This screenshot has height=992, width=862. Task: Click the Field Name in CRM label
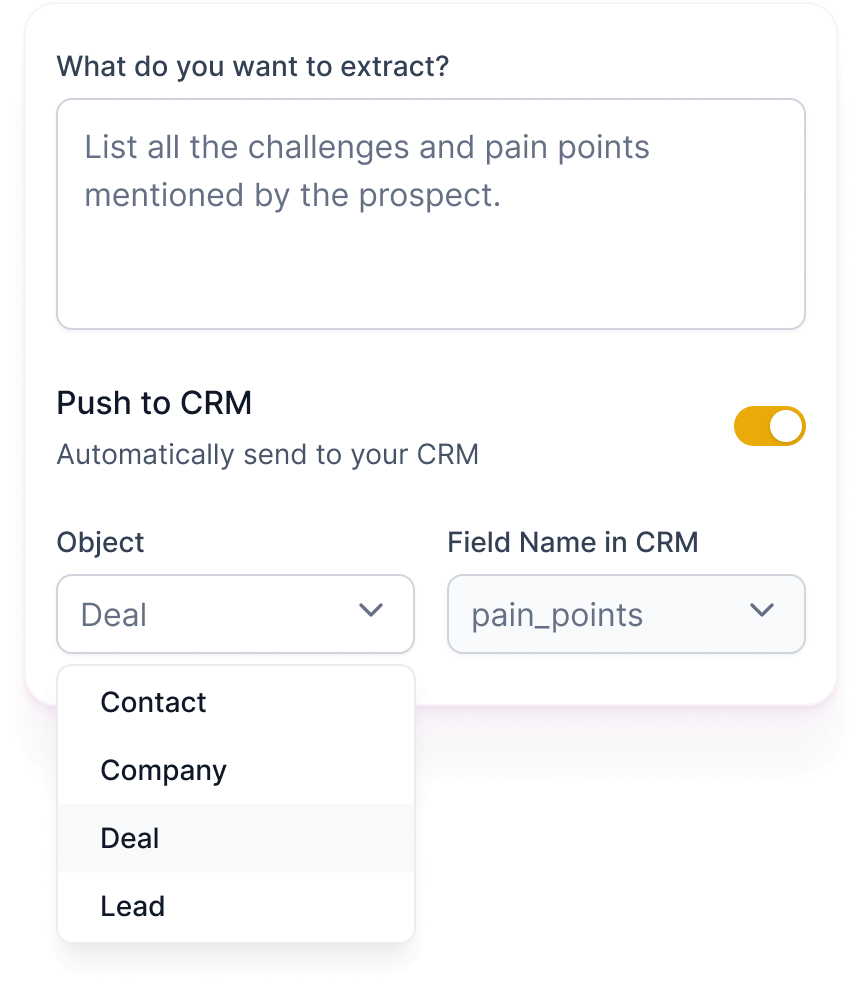pyautogui.click(x=573, y=542)
